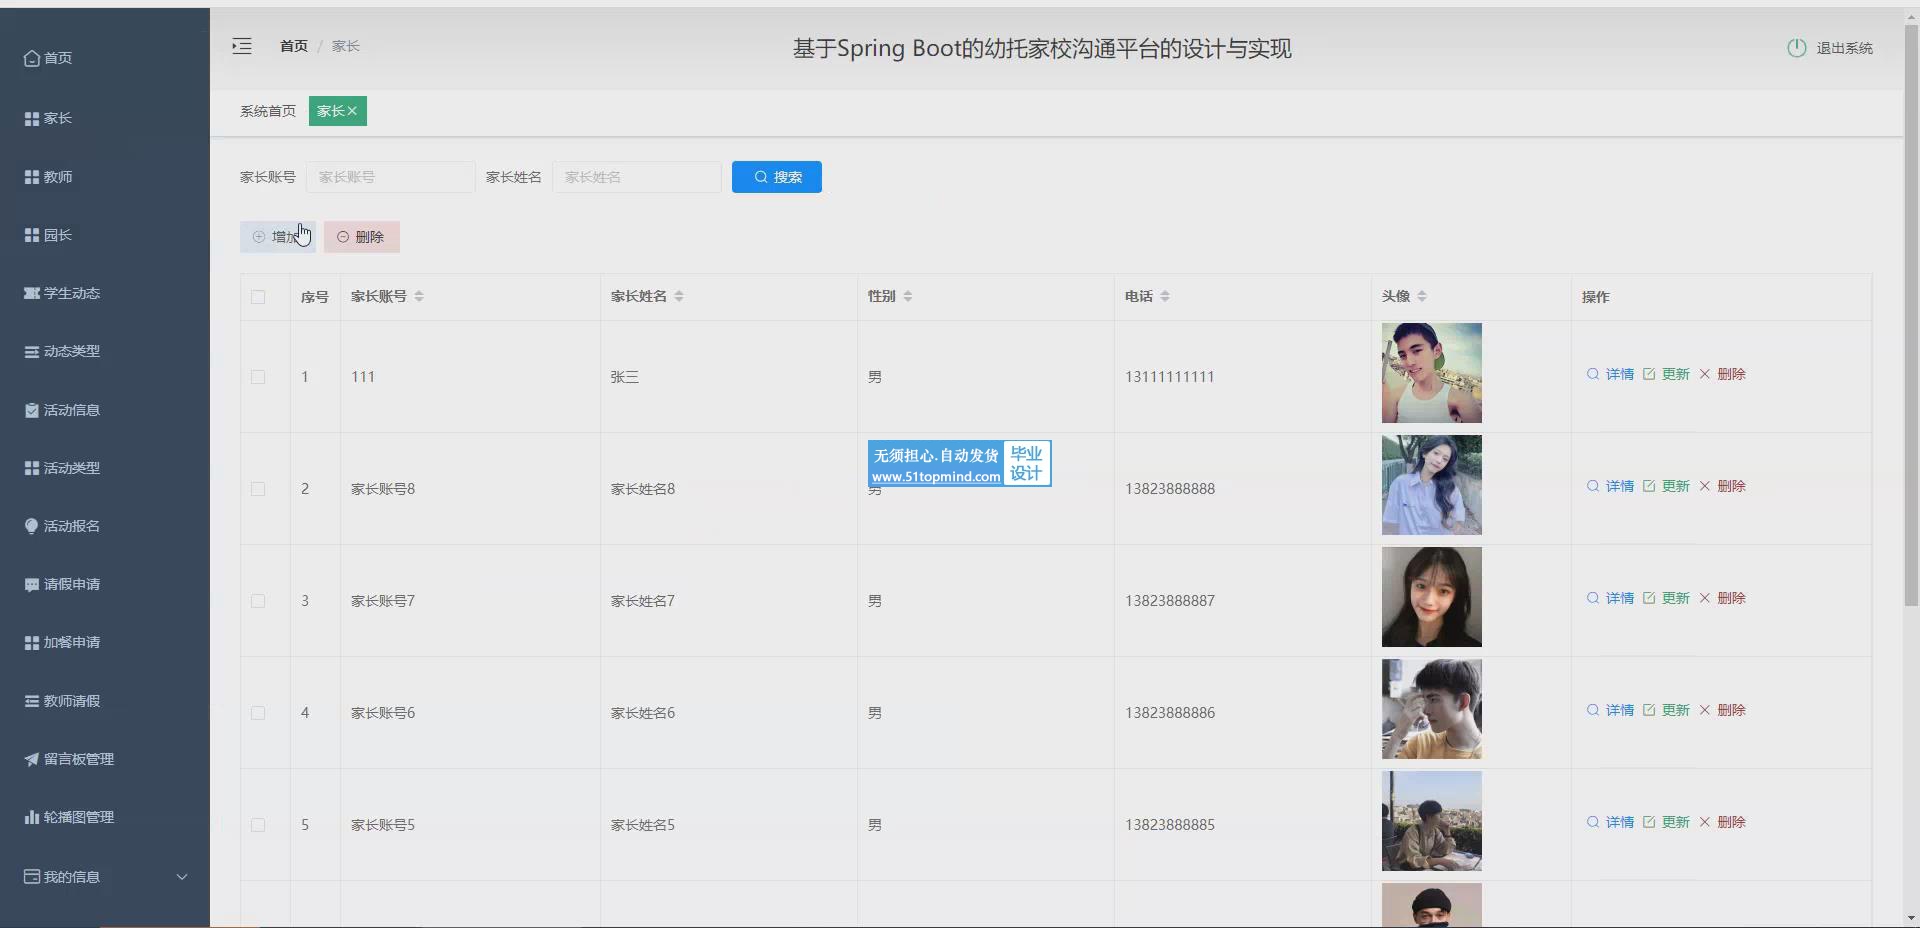Click the magnifier 详情 icon in row 家长账号6
This screenshot has width=1920, height=928.
coord(1593,710)
